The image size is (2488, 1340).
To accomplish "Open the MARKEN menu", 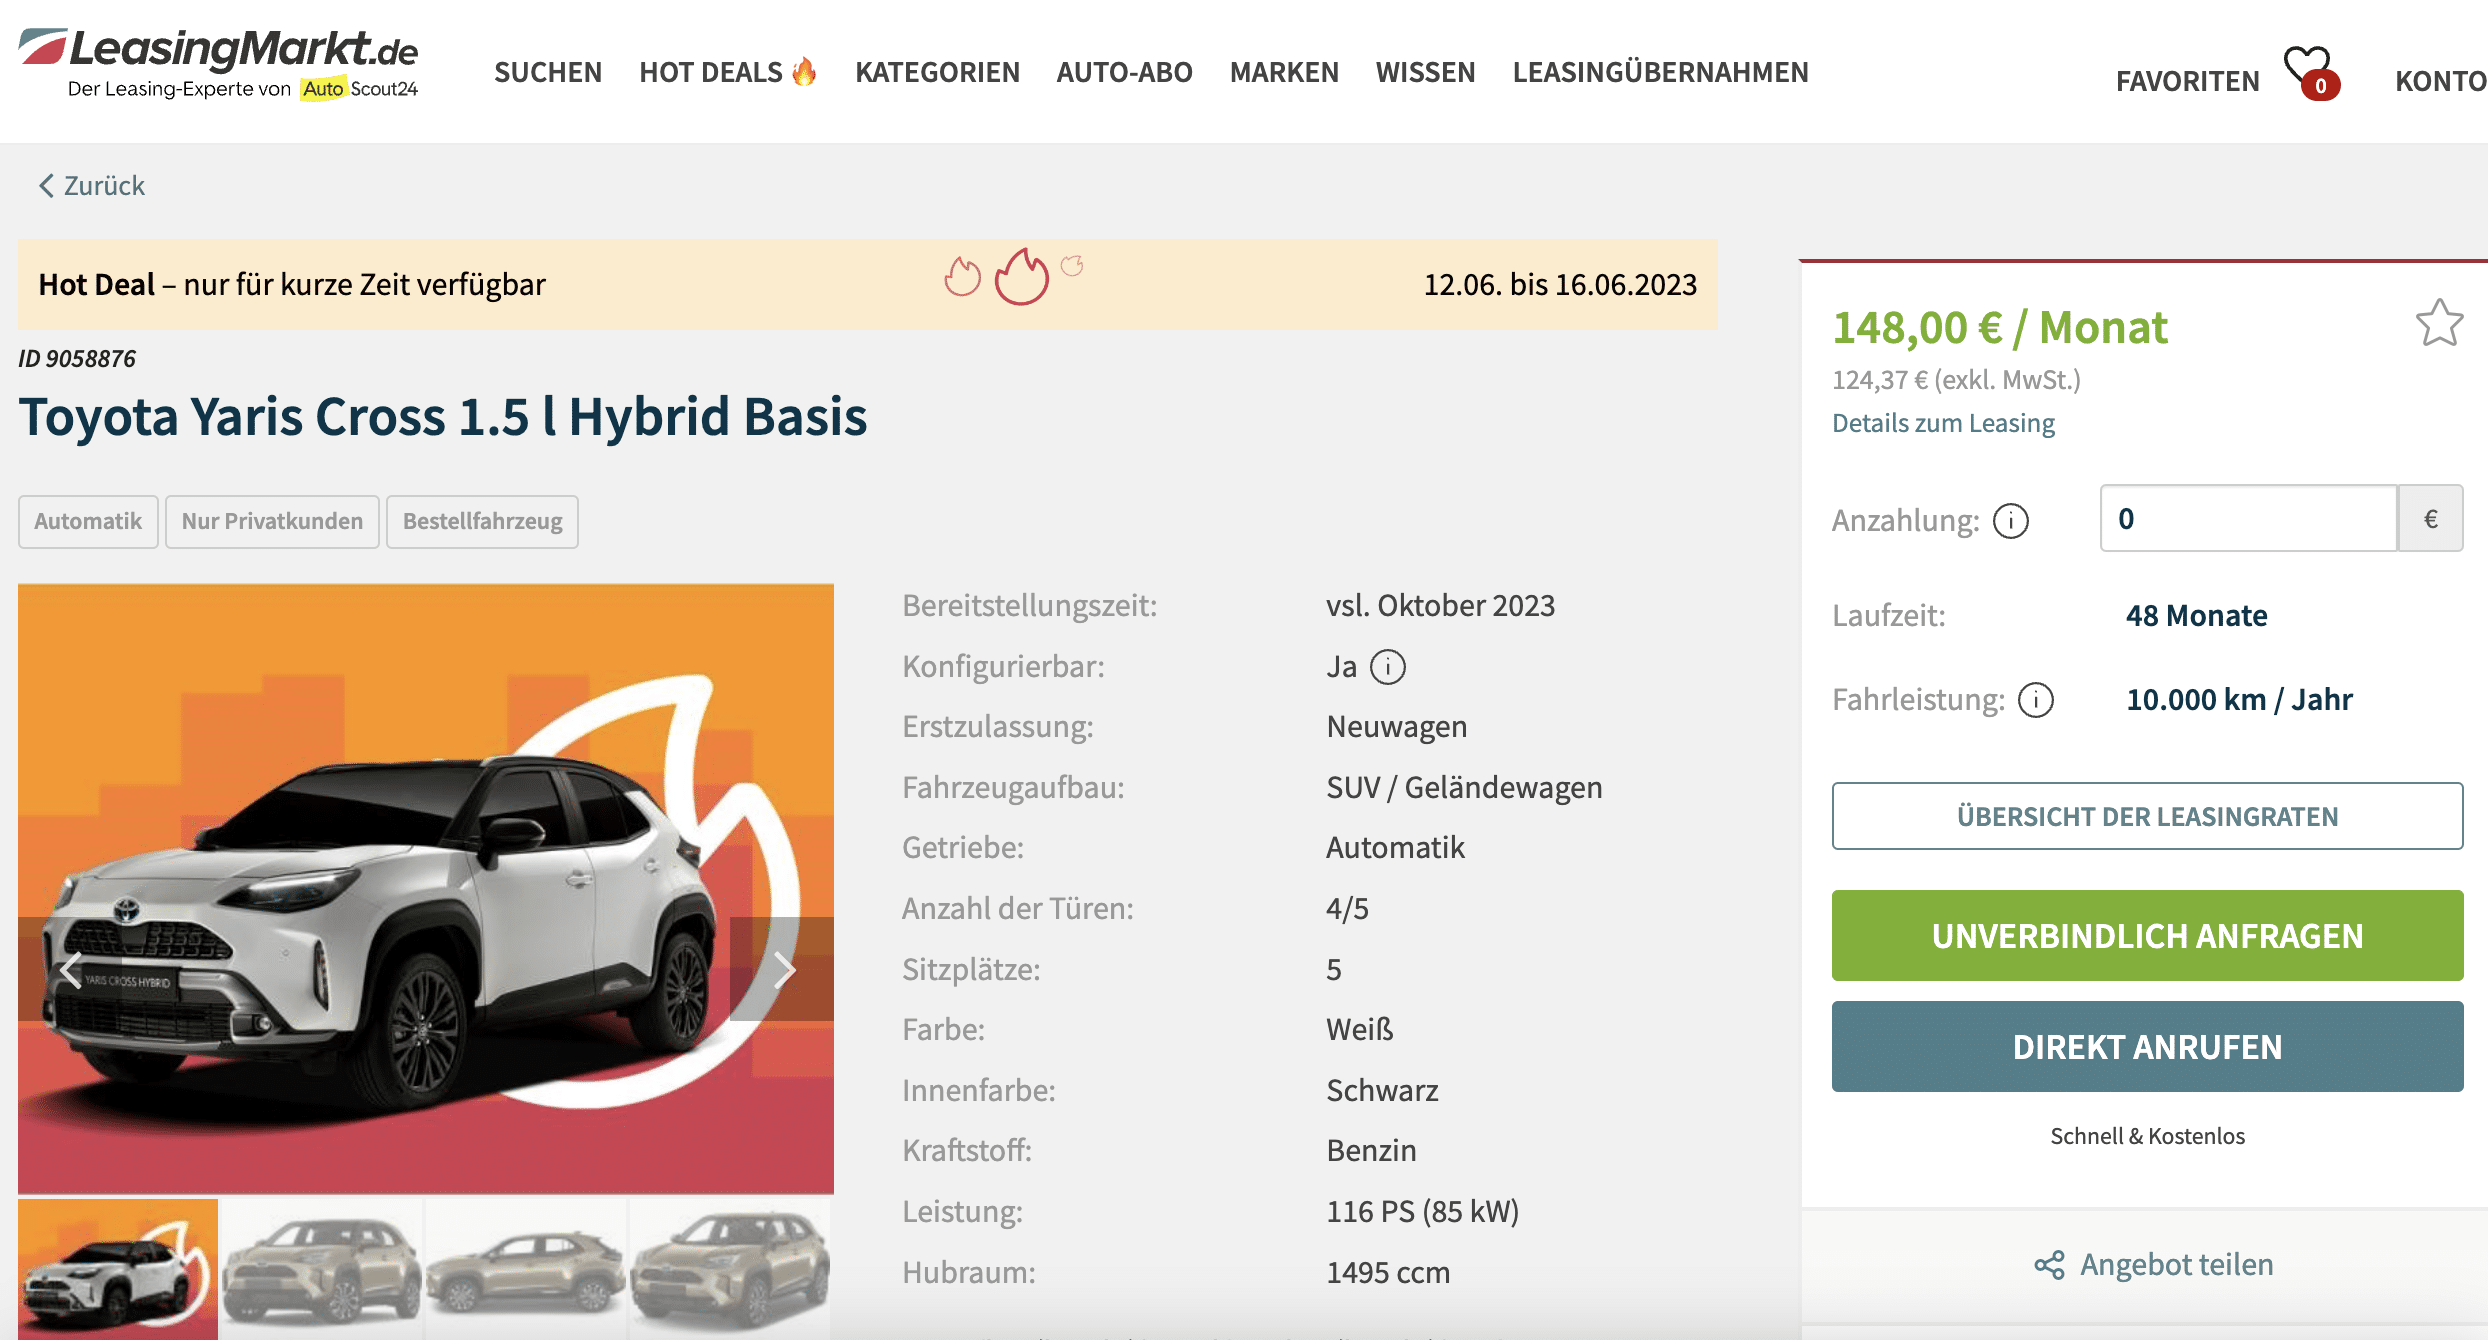I will click(x=1284, y=72).
